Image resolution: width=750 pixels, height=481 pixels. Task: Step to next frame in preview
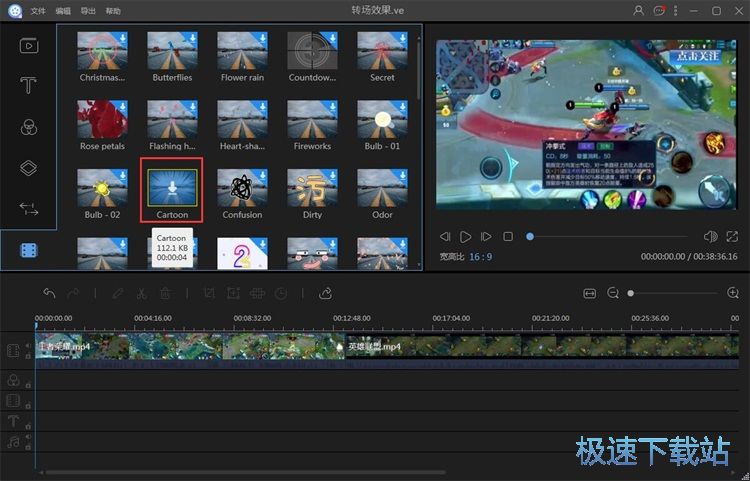click(x=486, y=237)
